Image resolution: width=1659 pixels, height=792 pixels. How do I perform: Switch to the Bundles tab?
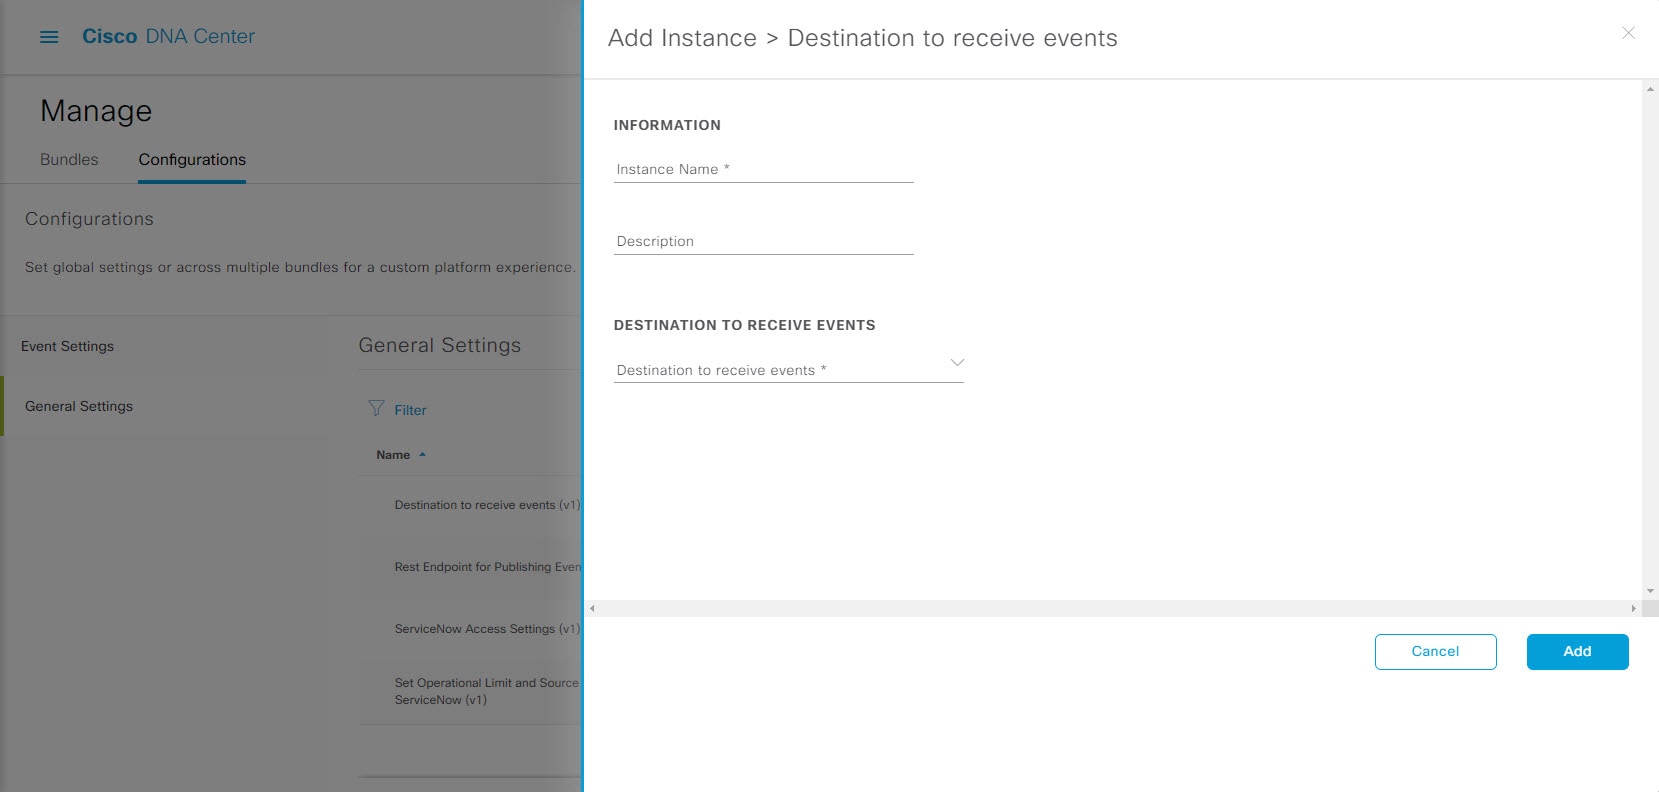tap(69, 160)
